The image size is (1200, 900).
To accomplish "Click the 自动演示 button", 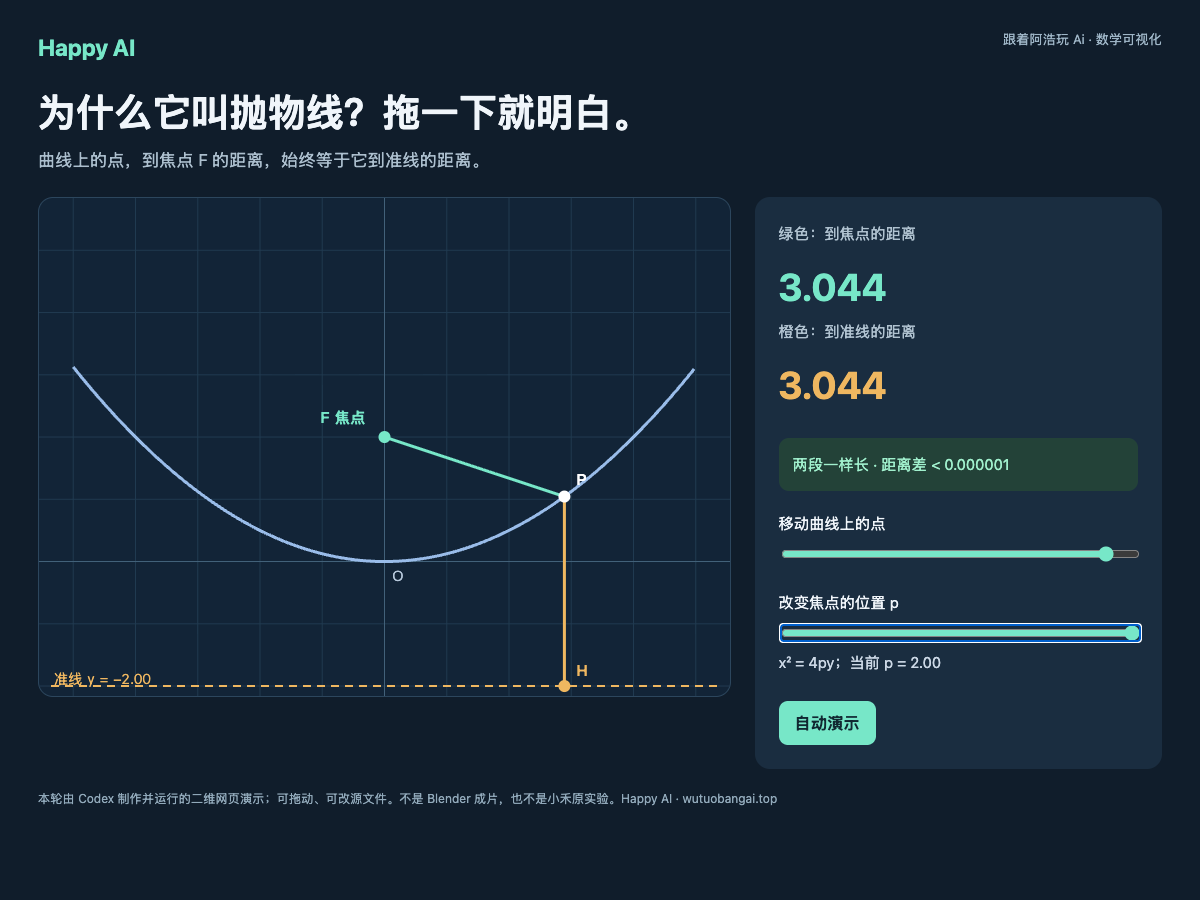I will point(827,723).
